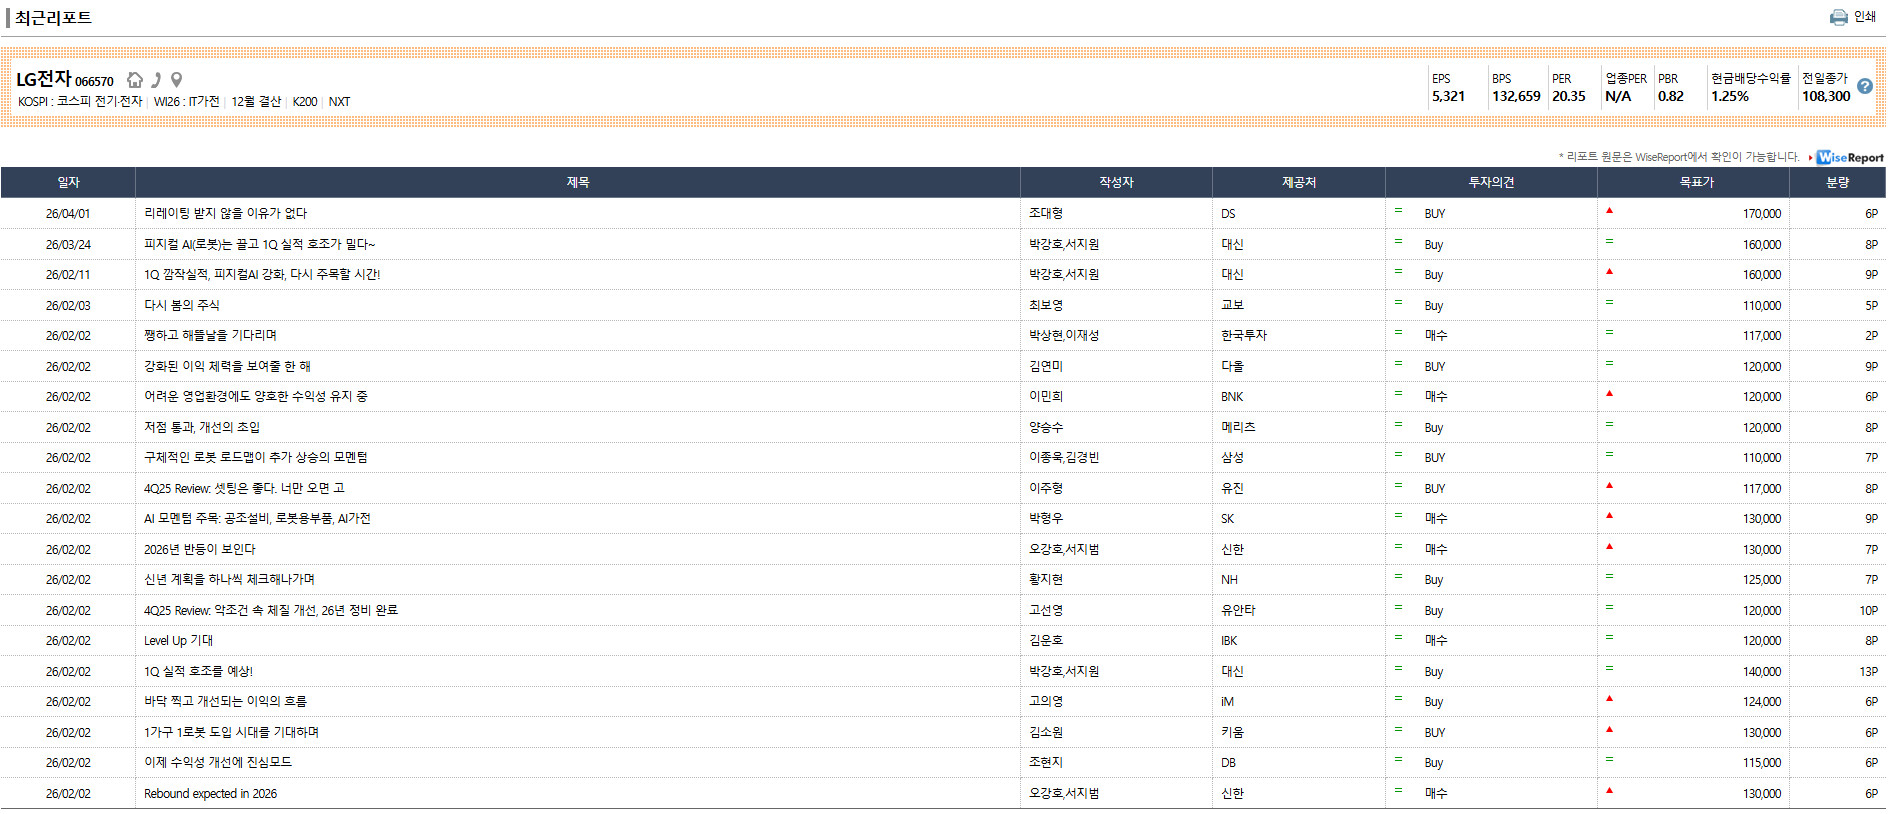Viewport: 1891px width, 814px height.
Task: Click the 작성자 column header
Action: click(x=1116, y=182)
